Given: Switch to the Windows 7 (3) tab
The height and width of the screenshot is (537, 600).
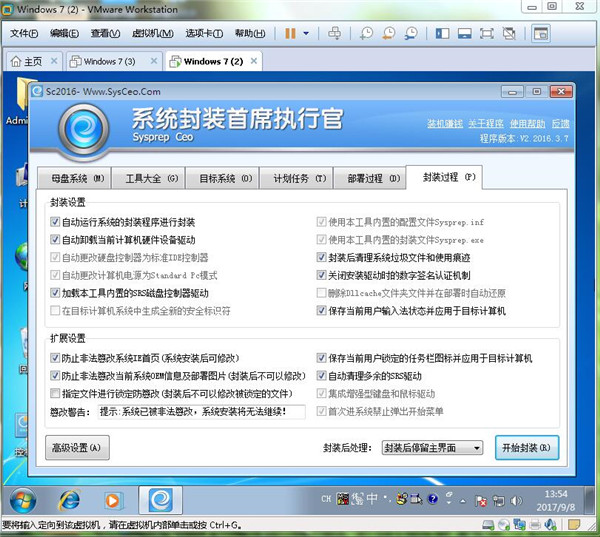Looking at the screenshot, I should 109,61.
